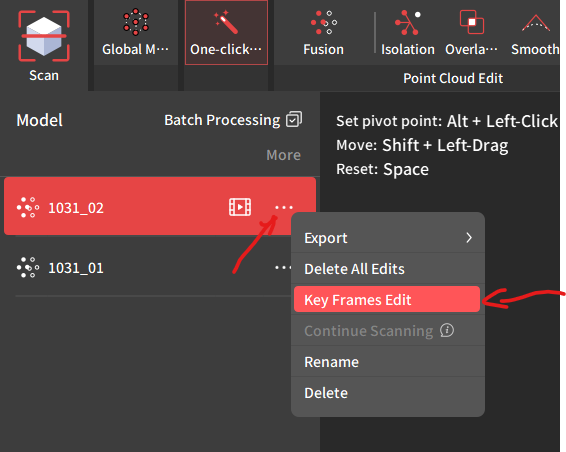566x452 pixels.
Task: Click the More link in Model panel
Action: (283, 155)
